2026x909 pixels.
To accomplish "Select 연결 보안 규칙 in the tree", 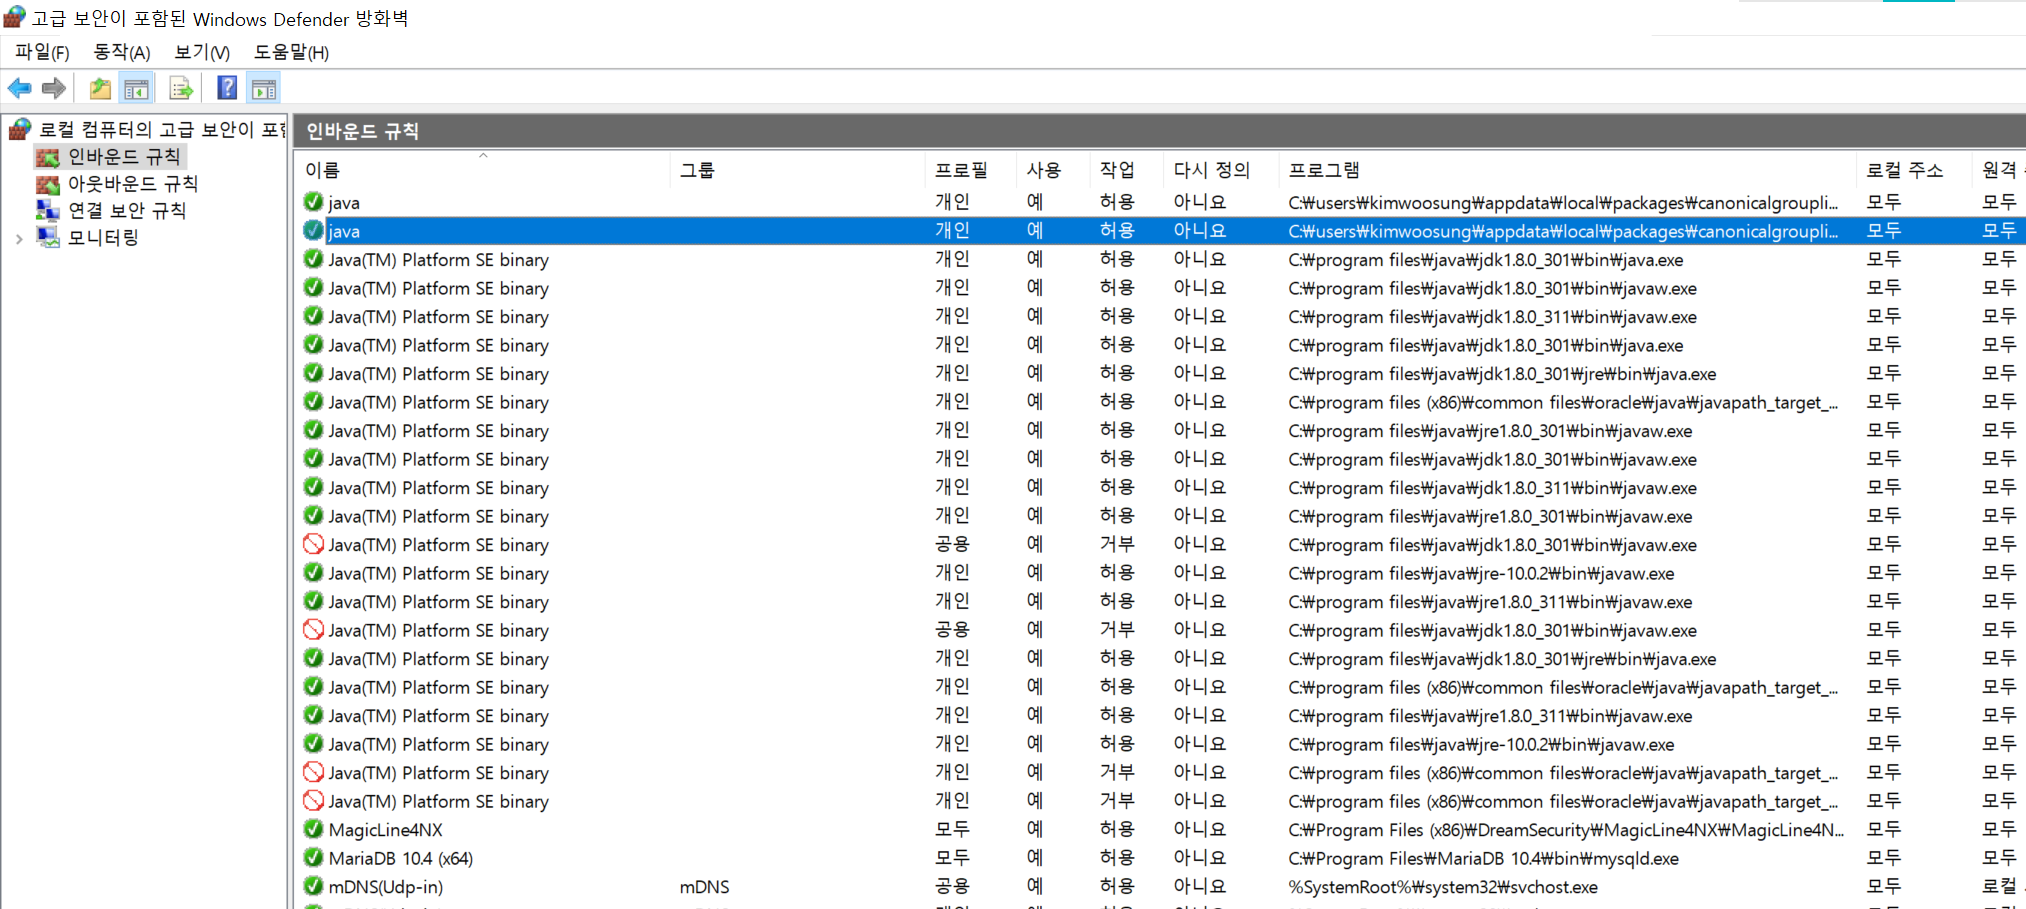I will [127, 211].
